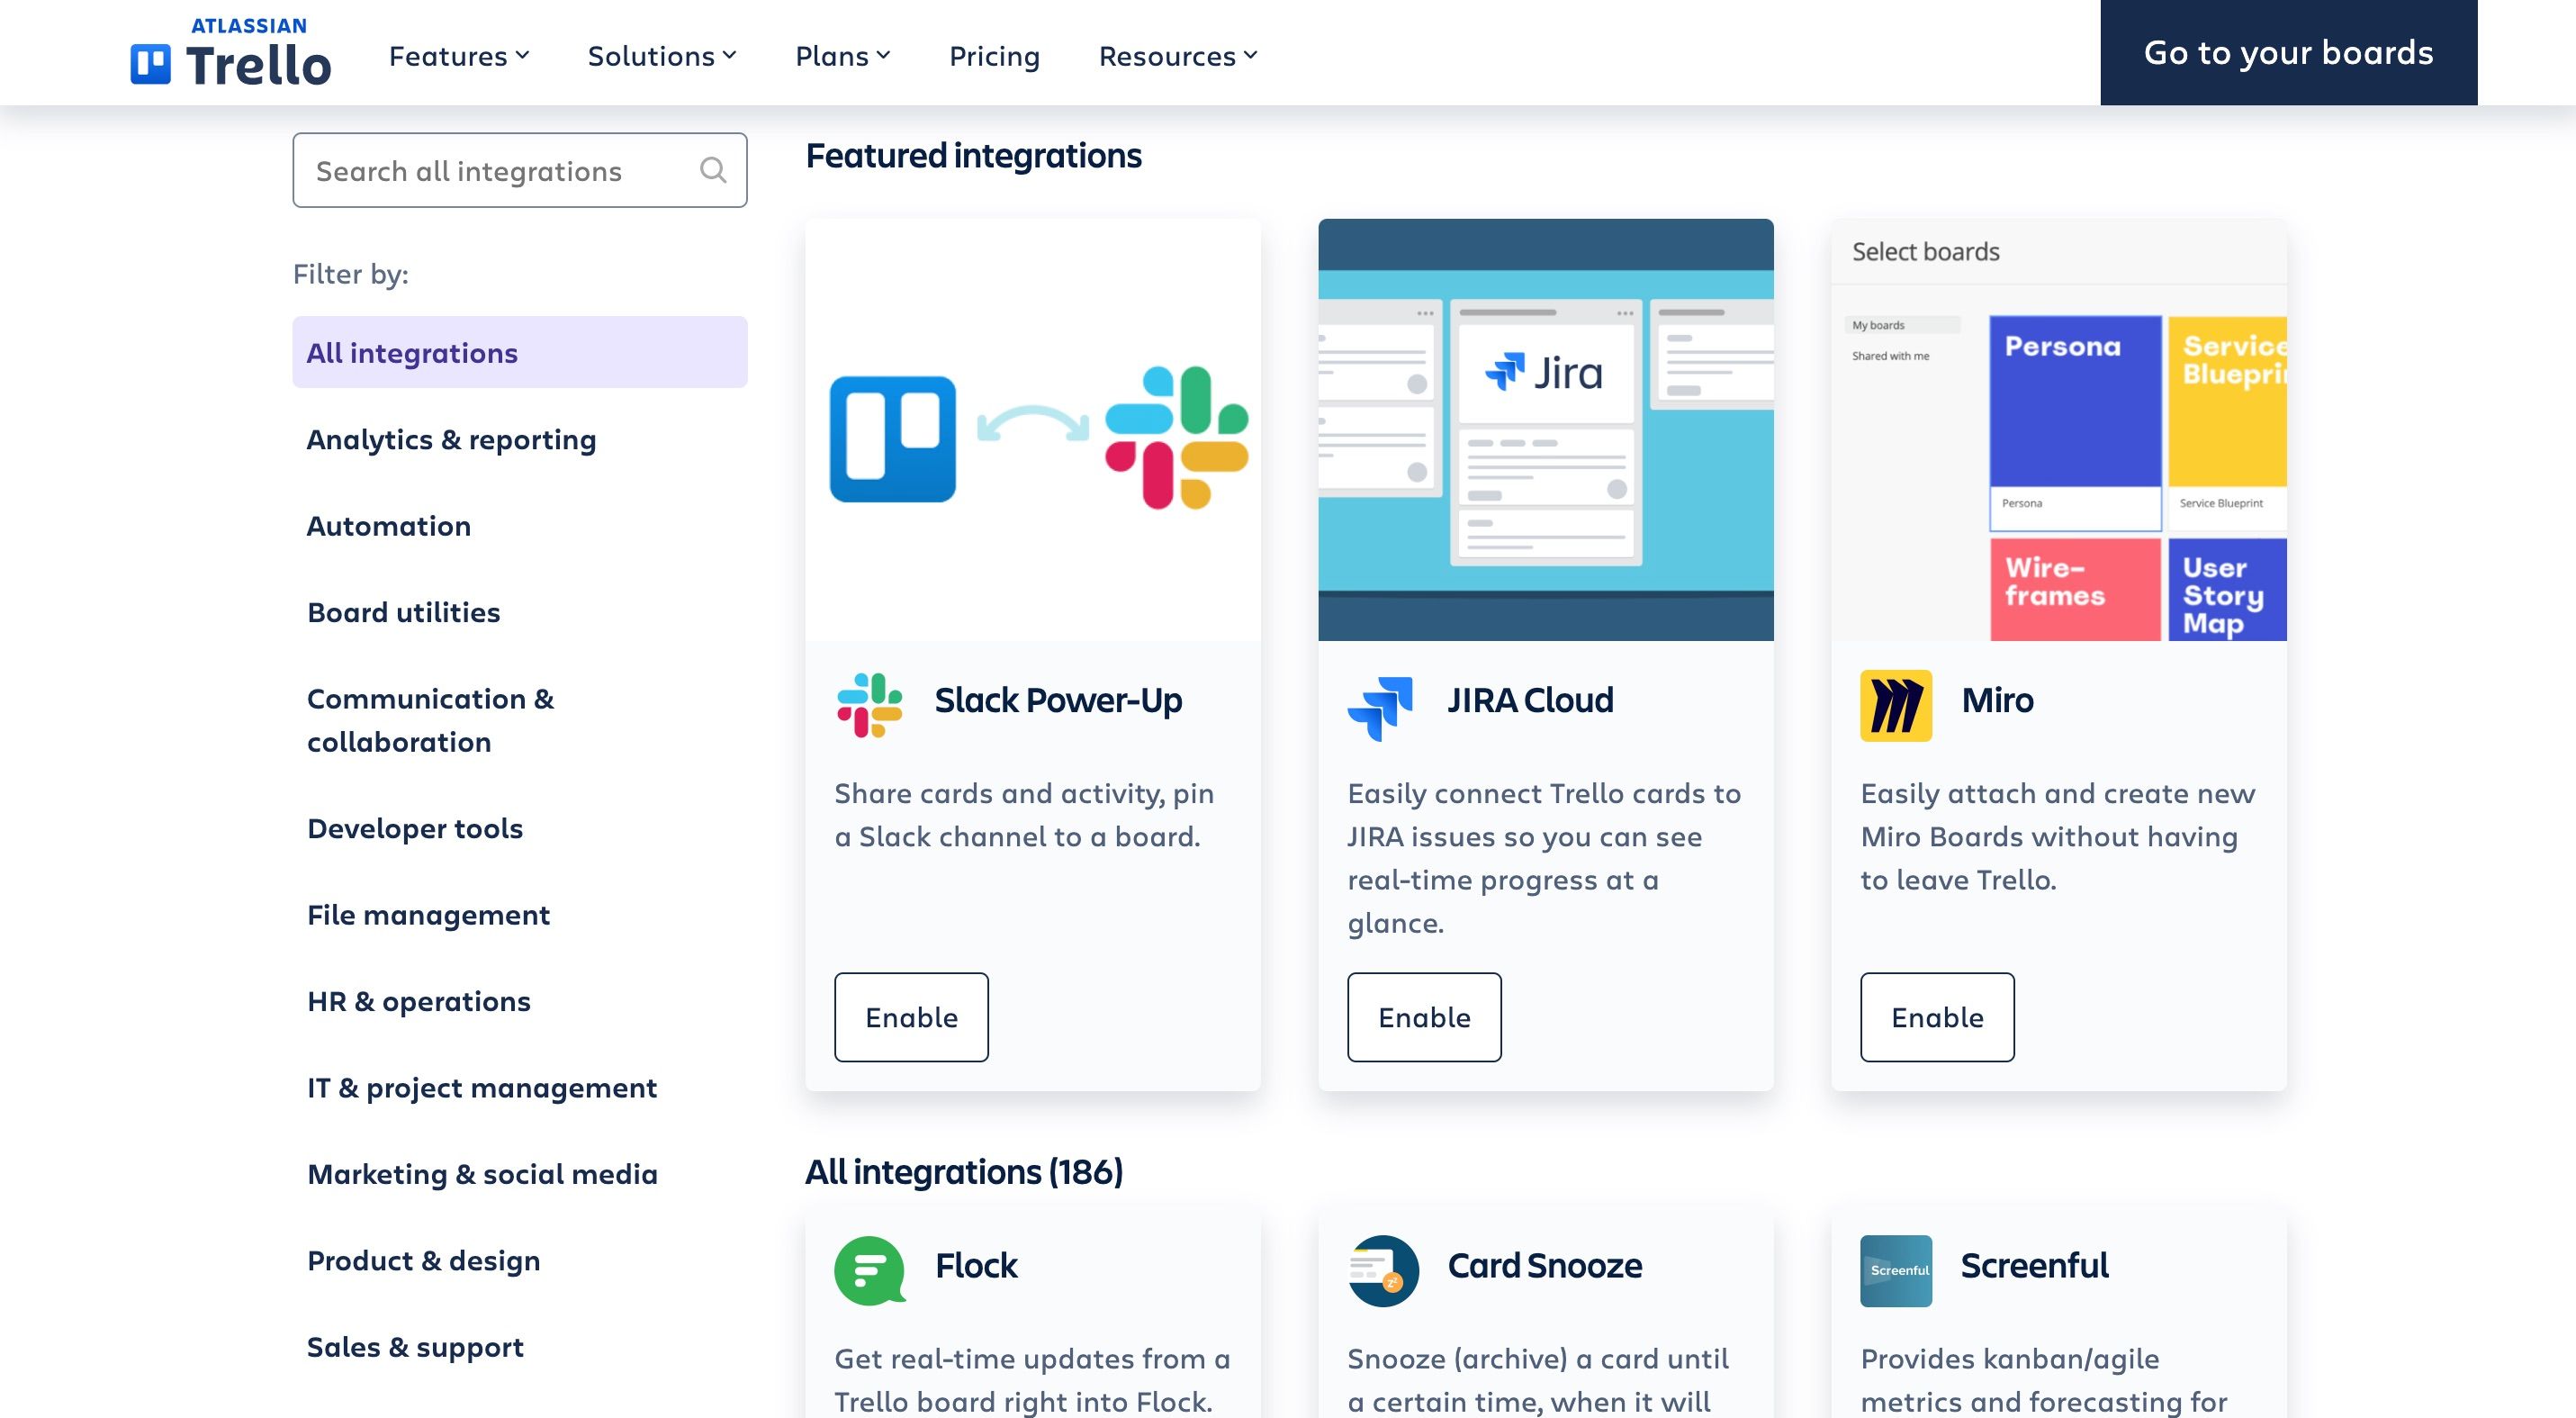This screenshot has width=2576, height=1418.
Task: Click the Pricing menu tab
Action: [x=995, y=52]
